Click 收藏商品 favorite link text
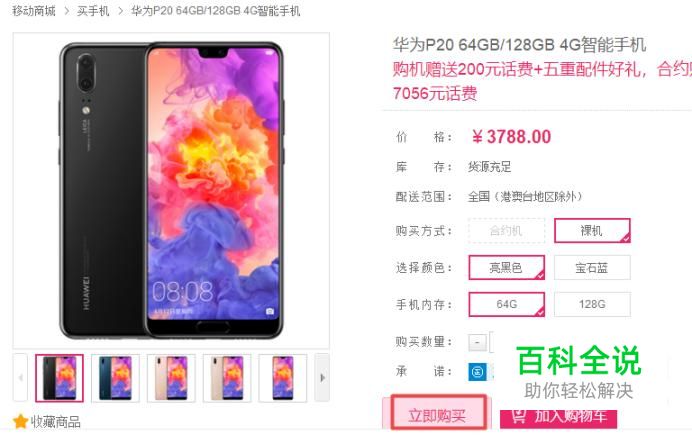 55,422
